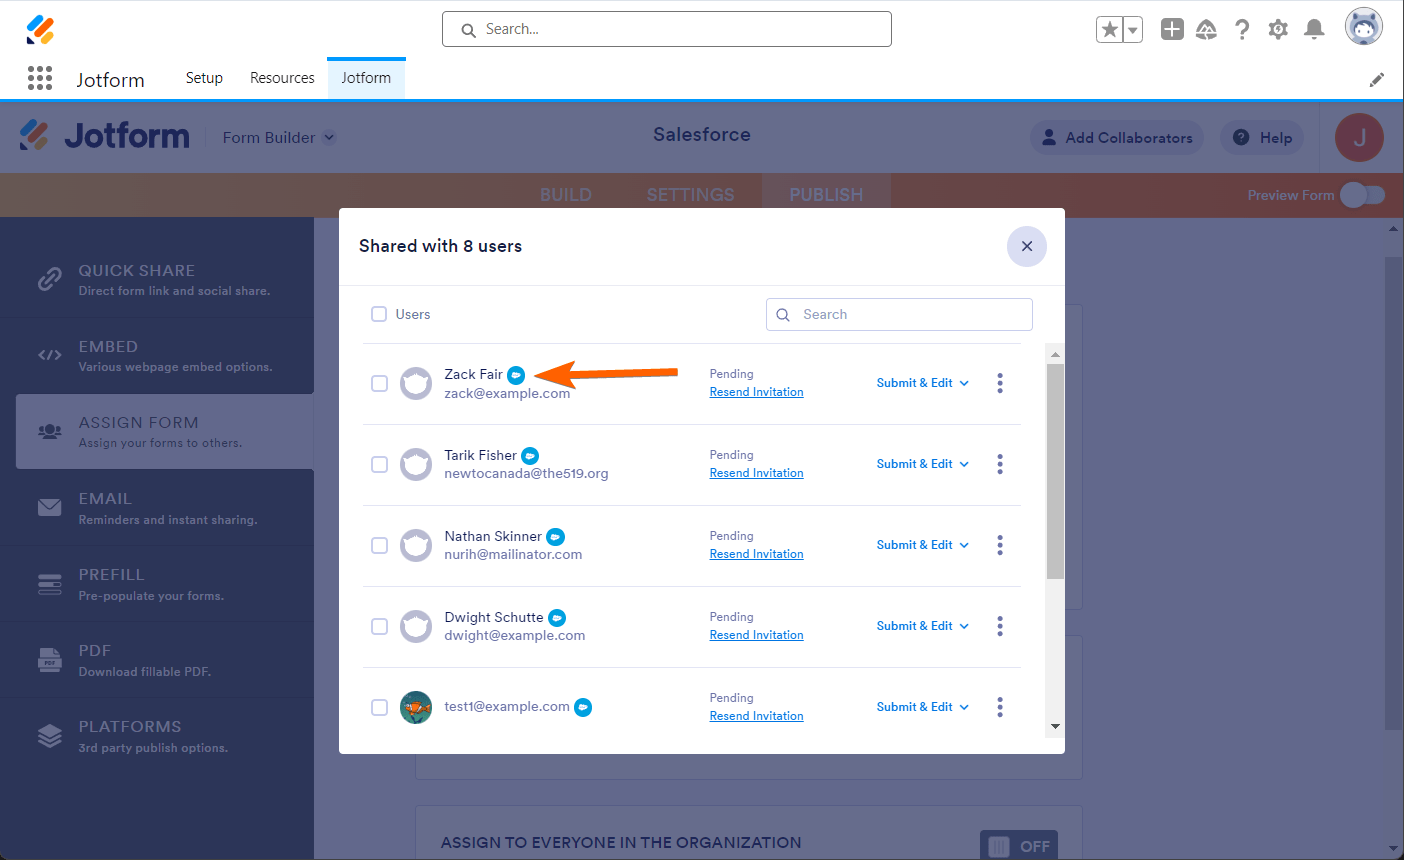Switch to the Resources tab
Viewport: 1404px width, 860px height.
[282, 78]
